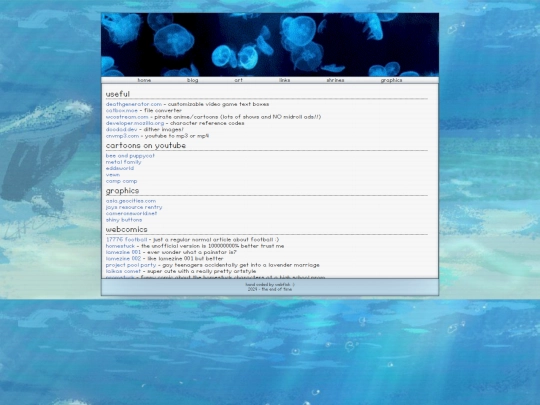Click the vewn link
The height and width of the screenshot is (405, 540).
click(113, 175)
